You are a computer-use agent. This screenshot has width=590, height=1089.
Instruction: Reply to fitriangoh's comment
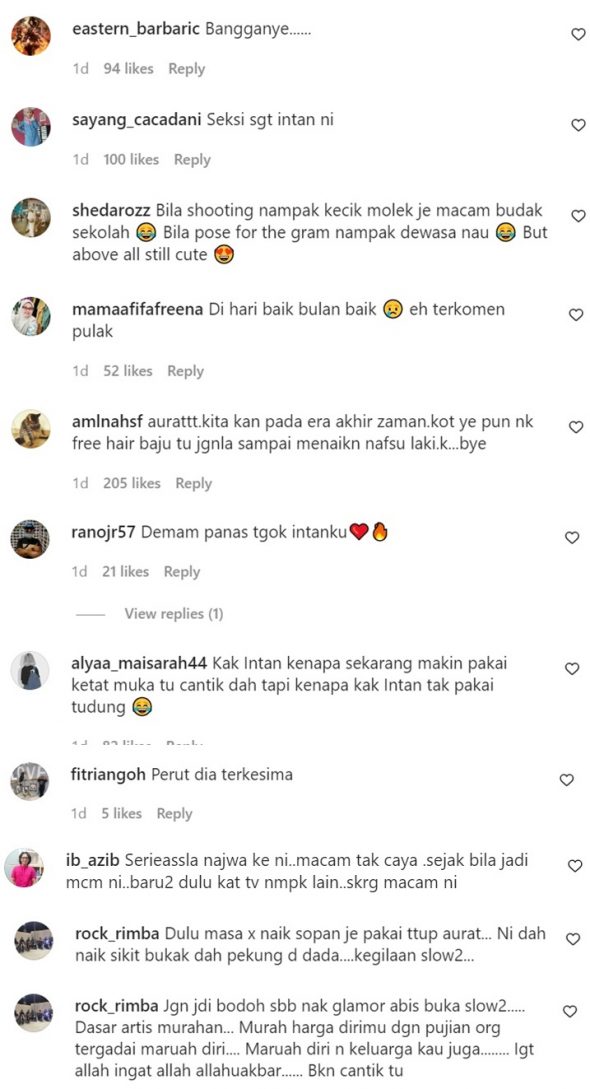point(174,813)
